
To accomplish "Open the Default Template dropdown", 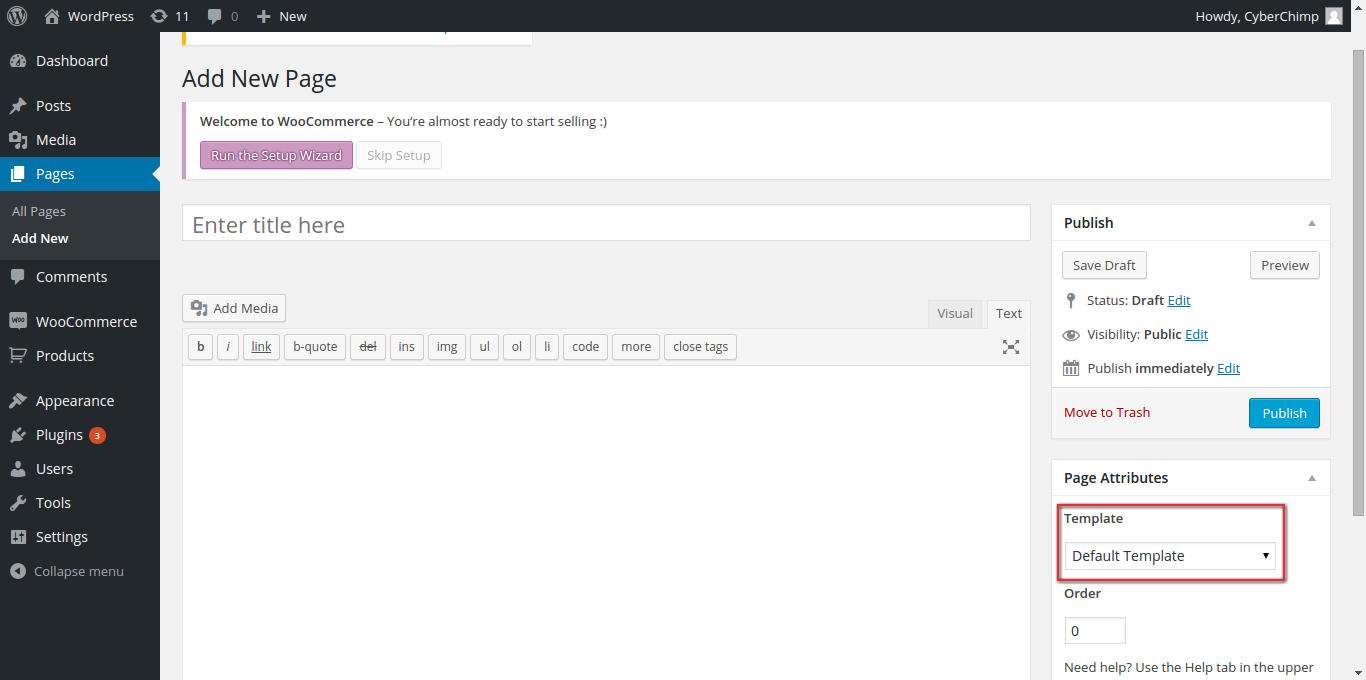I will point(1170,556).
